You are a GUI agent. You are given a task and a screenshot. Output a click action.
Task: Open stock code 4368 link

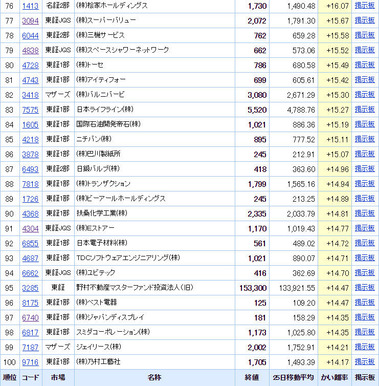pos(30,214)
